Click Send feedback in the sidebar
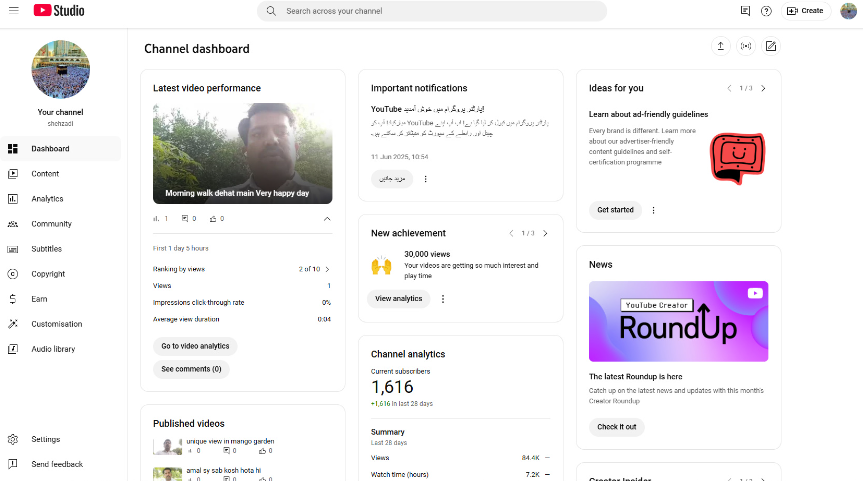863x481 pixels. tap(61, 464)
